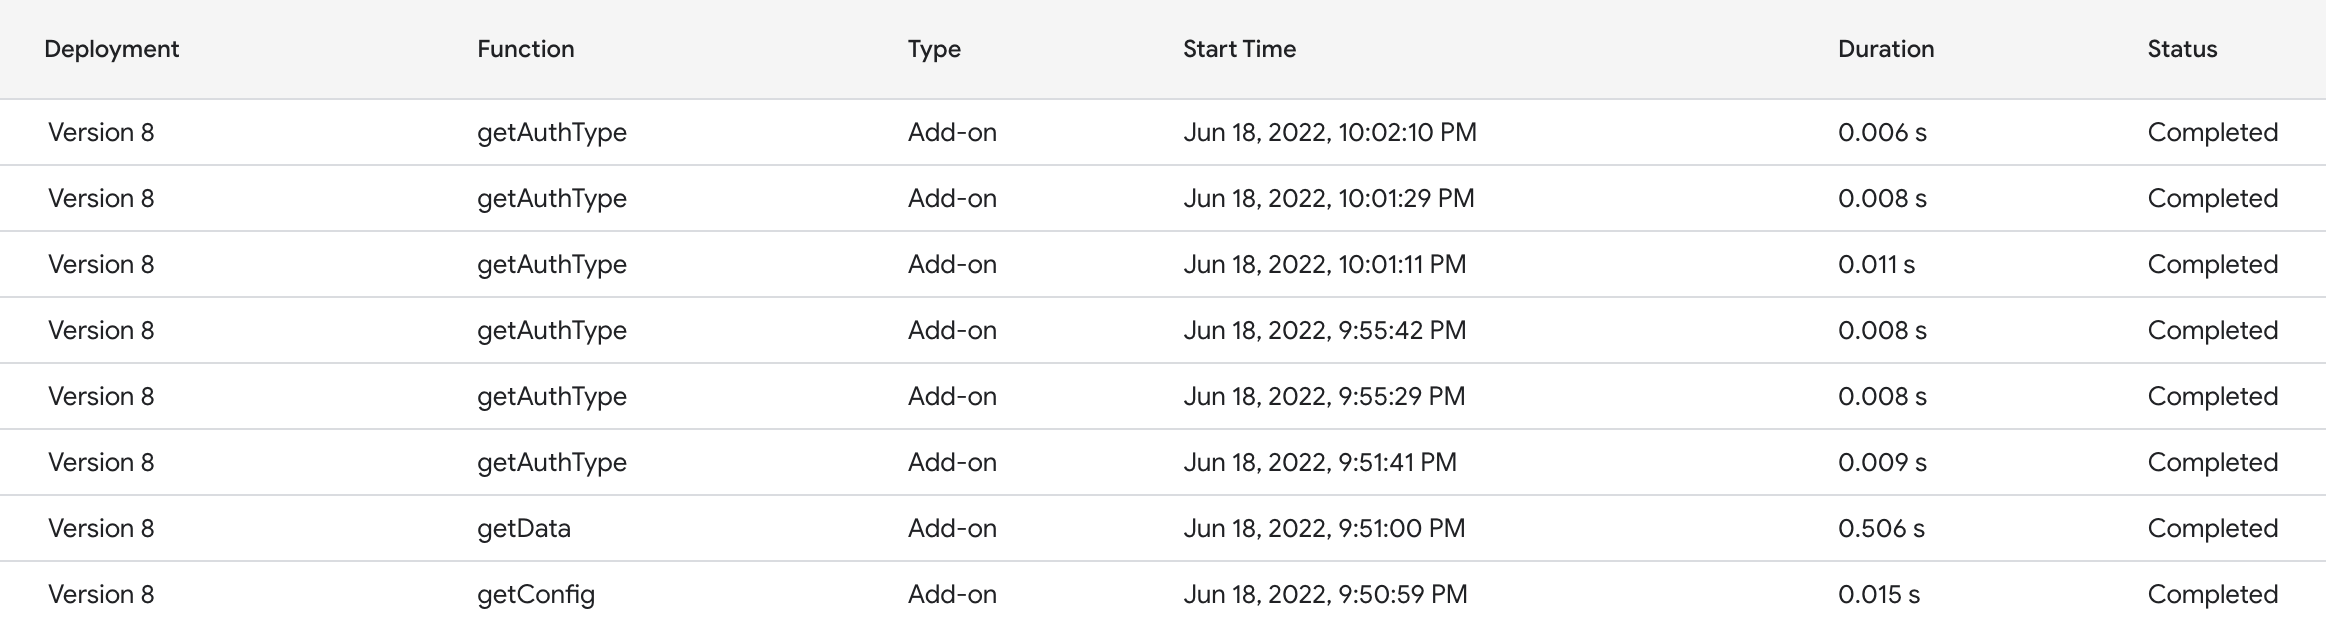Click Version 8 in the getConfig row
This screenshot has width=2326, height=626.
click(101, 594)
